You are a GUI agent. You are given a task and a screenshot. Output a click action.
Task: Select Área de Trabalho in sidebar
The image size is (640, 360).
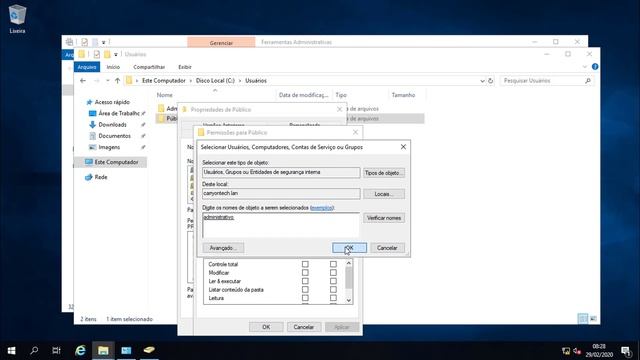[119, 113]
